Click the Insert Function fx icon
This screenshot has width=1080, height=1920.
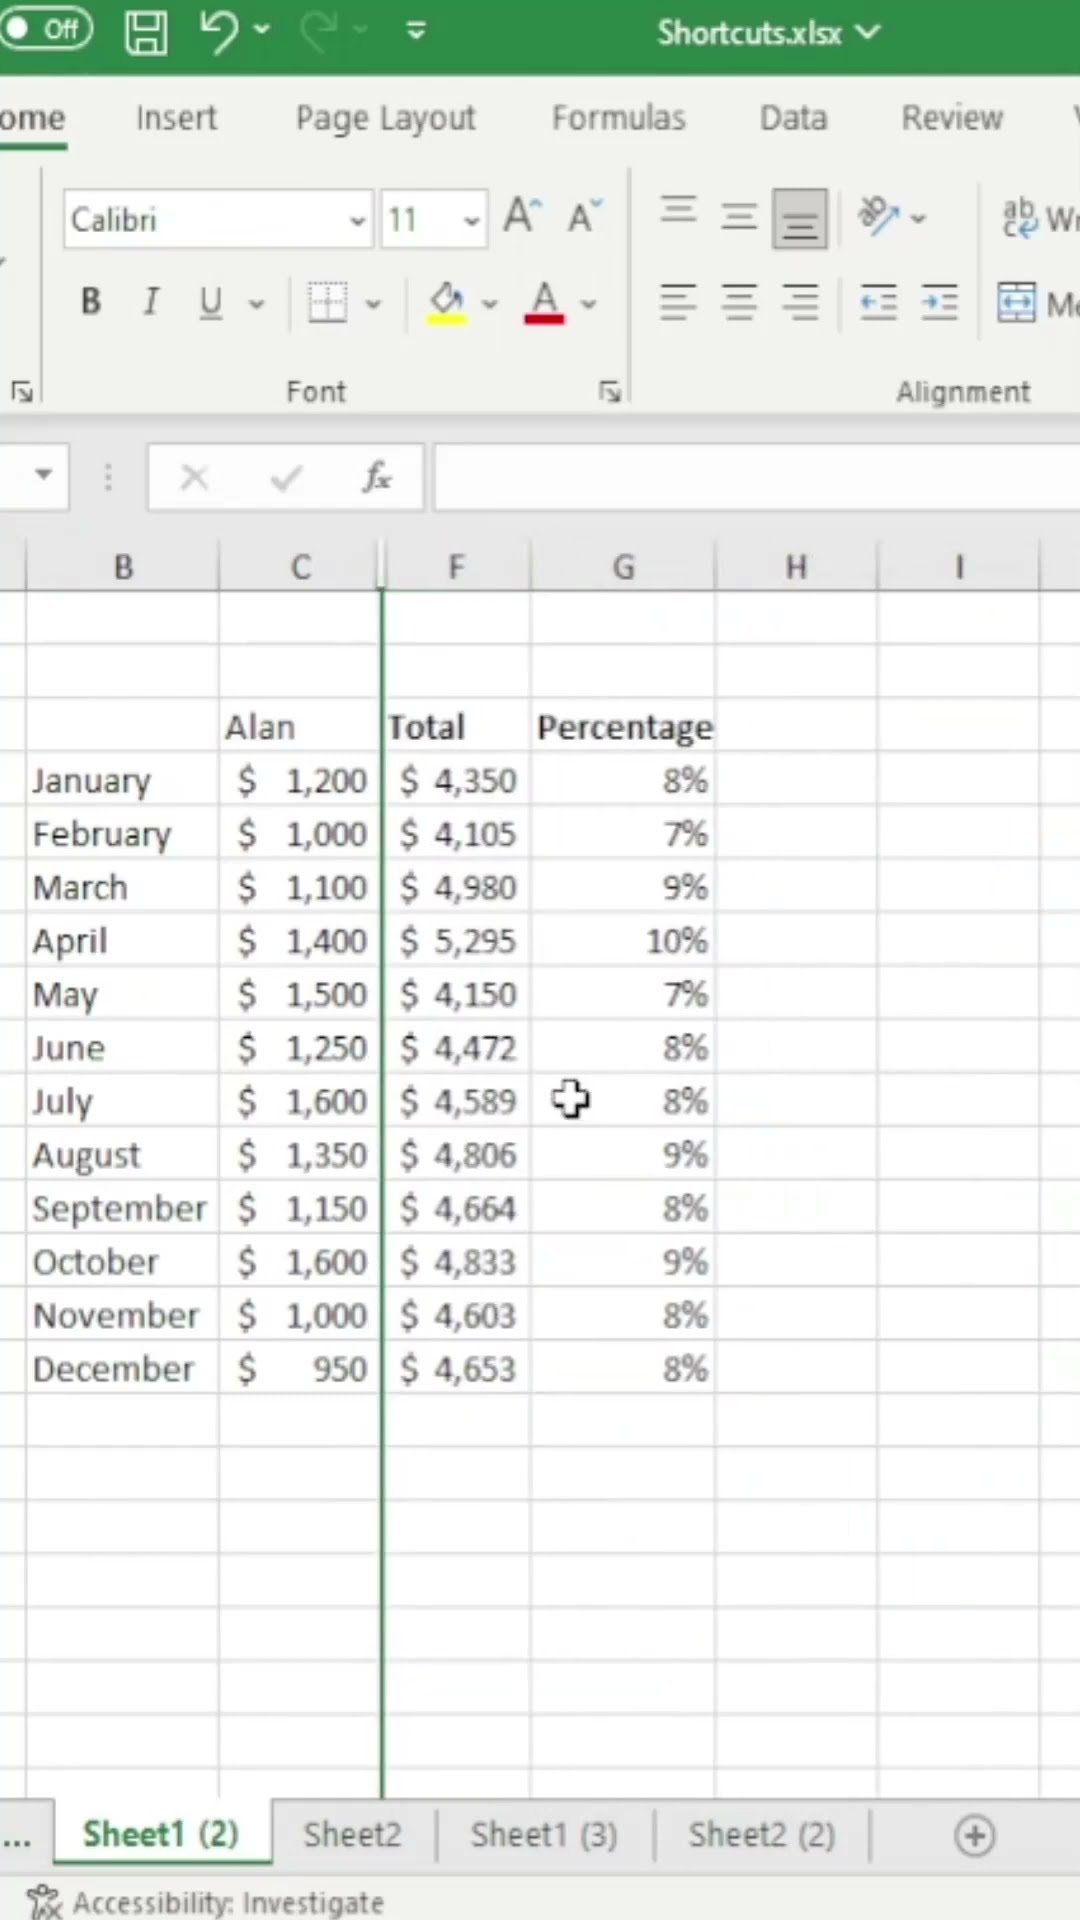coord(377,478)
